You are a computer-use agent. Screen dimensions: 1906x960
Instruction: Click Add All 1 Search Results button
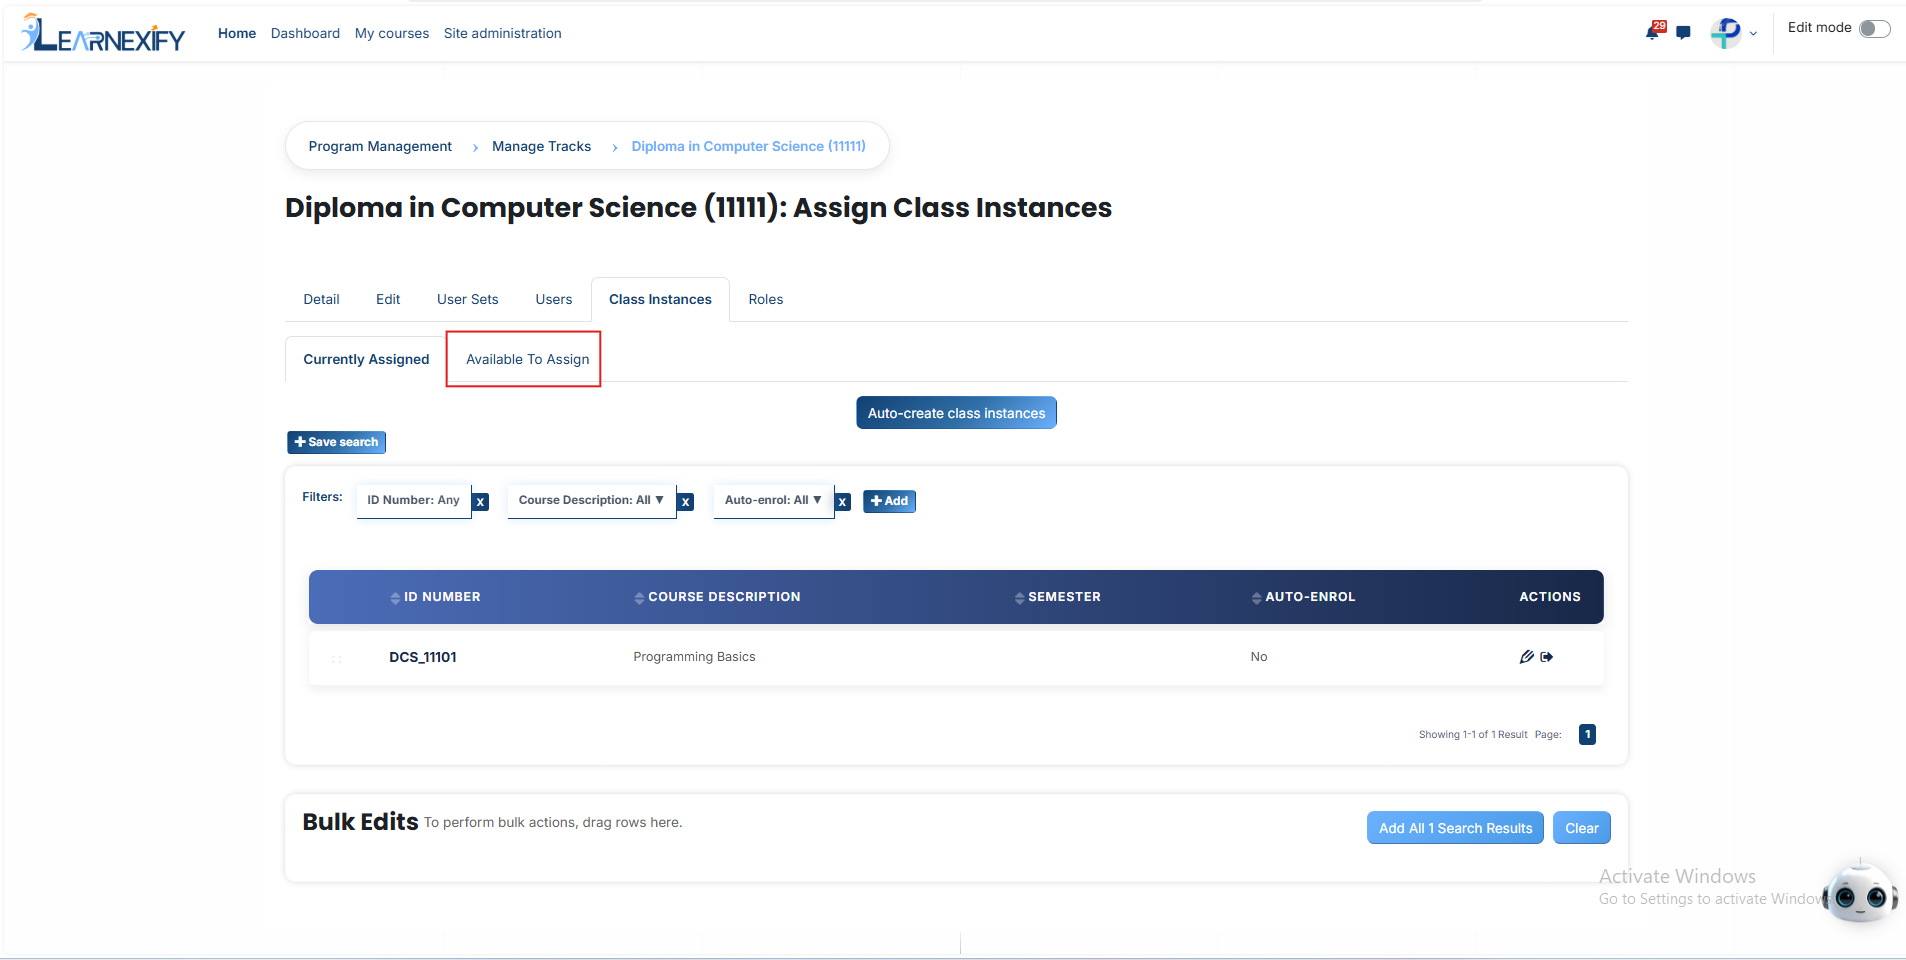tap(1455, 828)
